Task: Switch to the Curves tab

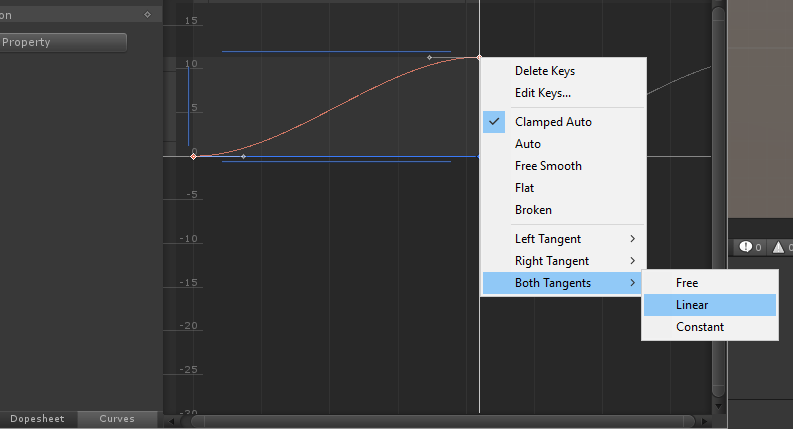Action: [x=117, y=419]
